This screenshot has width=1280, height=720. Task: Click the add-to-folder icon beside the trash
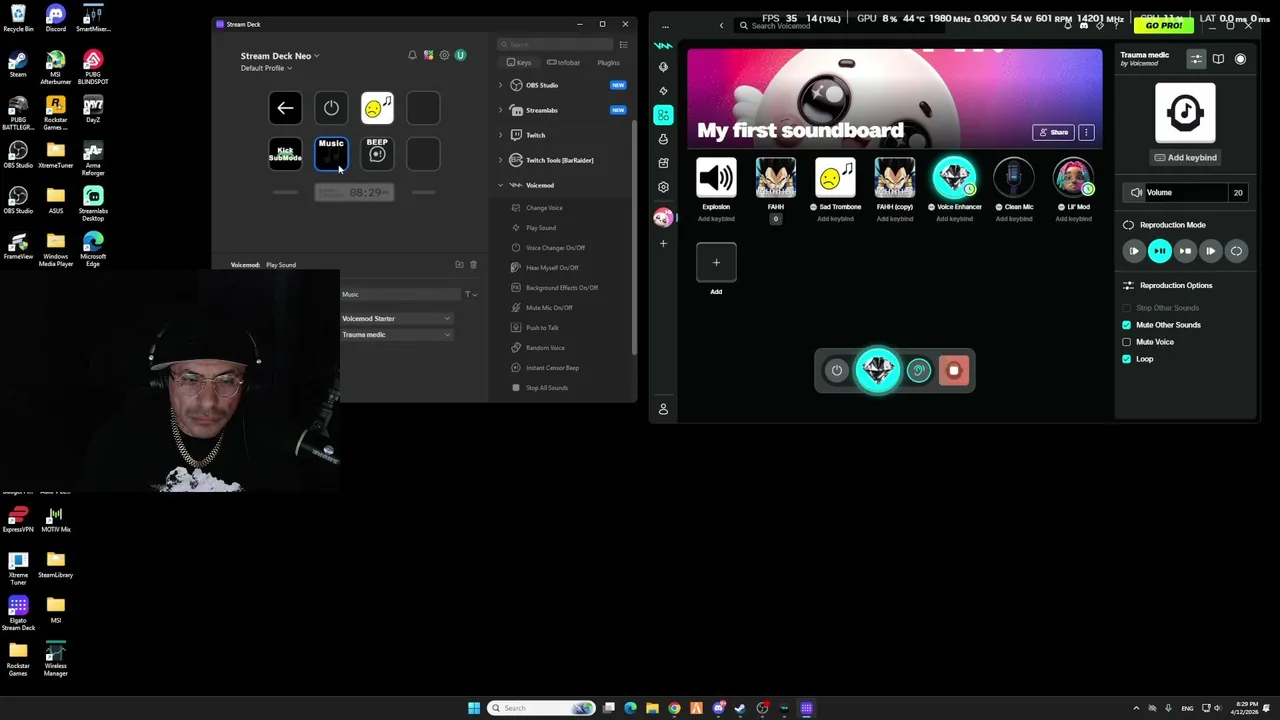(459, 265)
